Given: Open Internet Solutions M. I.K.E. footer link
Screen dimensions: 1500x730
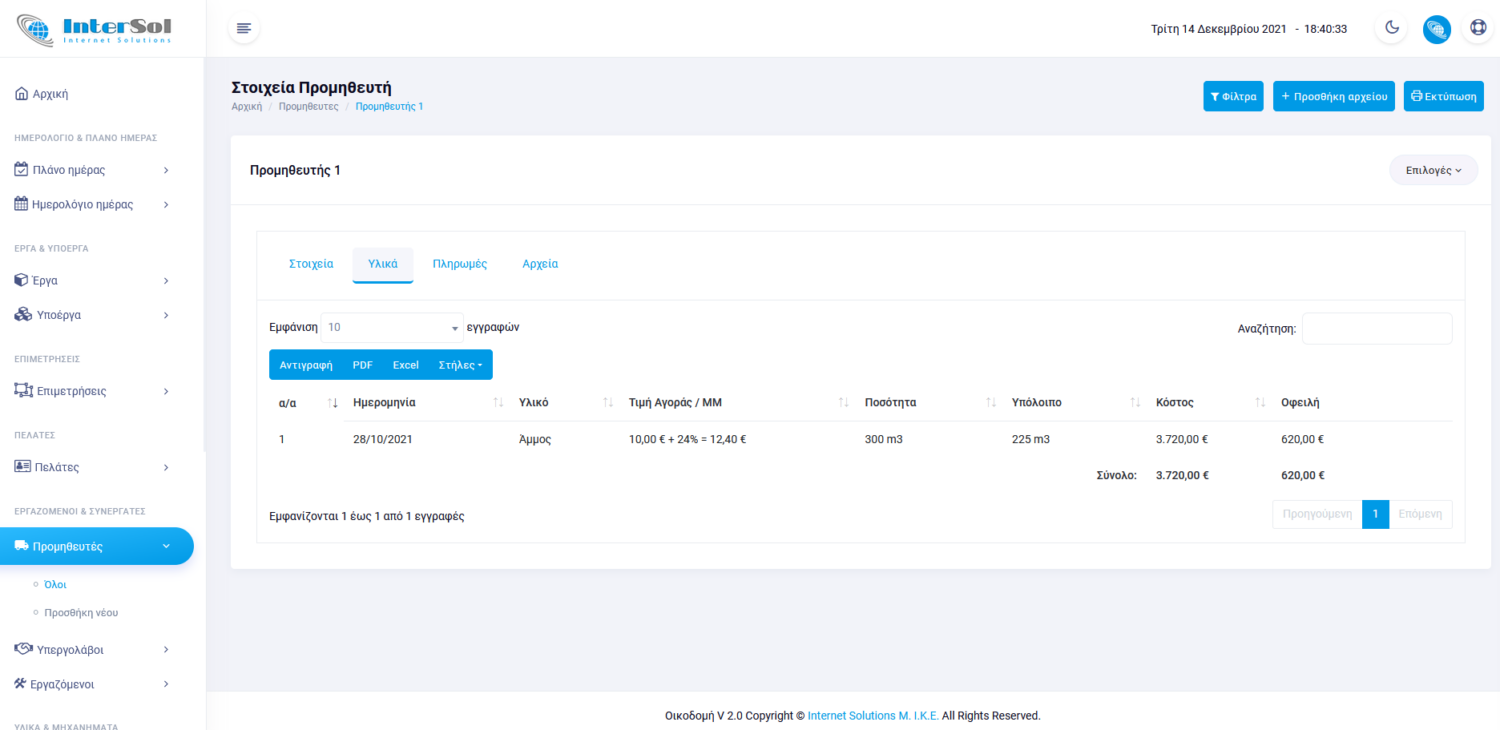Looking at the screenshot, I should click(872, 716).
